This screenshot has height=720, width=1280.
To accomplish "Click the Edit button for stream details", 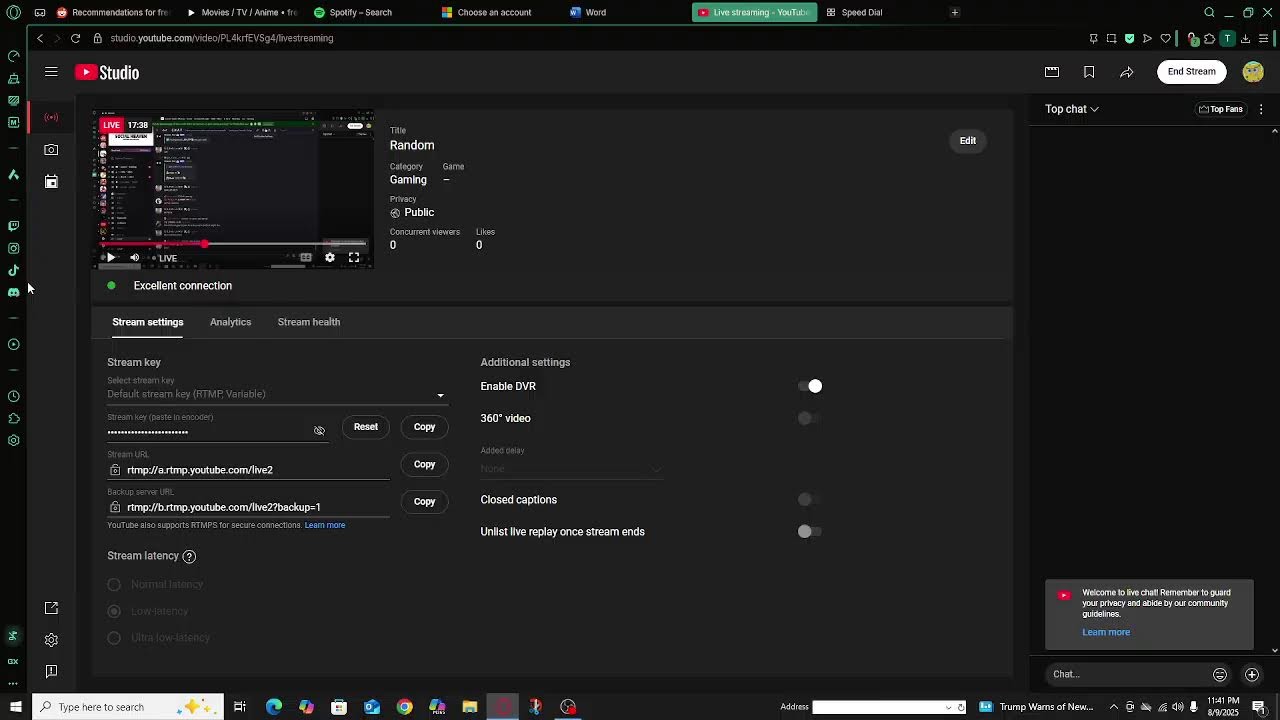I will click(x=968, y=141).
